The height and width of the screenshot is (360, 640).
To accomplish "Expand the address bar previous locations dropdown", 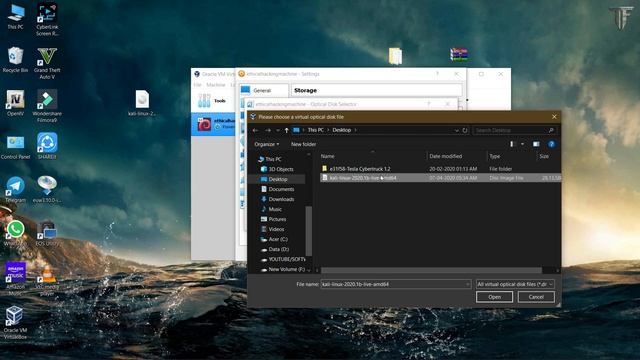I will pyautogui.click(x=456, y=130).
